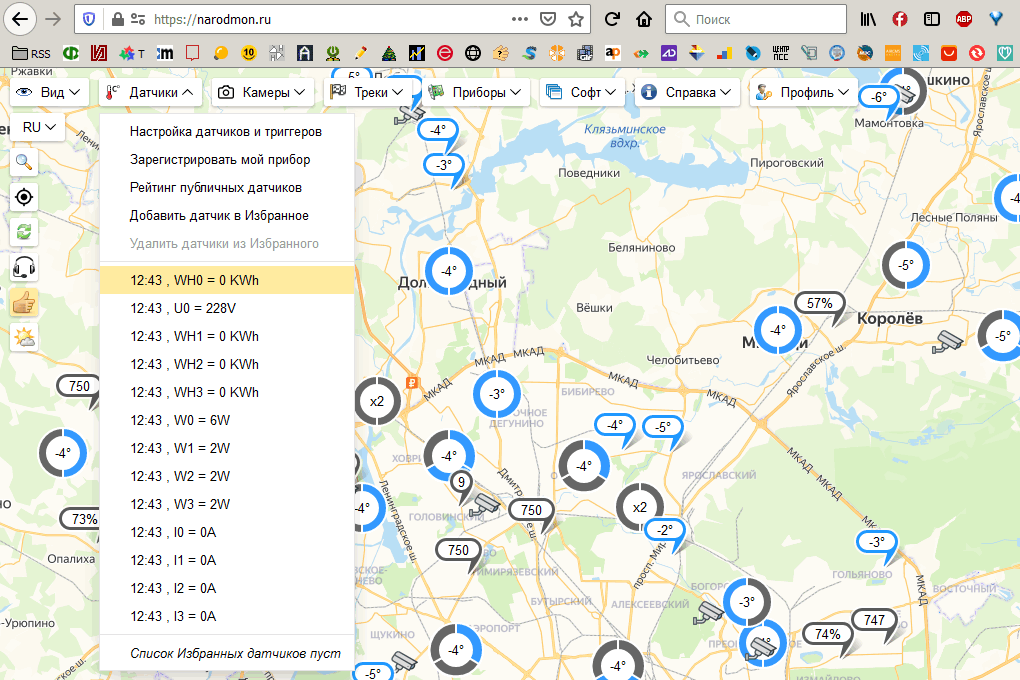Viewport: 1020px width, 680px height.
Task: Click the 747 pressure marker
Action: (x=874, y=620)
